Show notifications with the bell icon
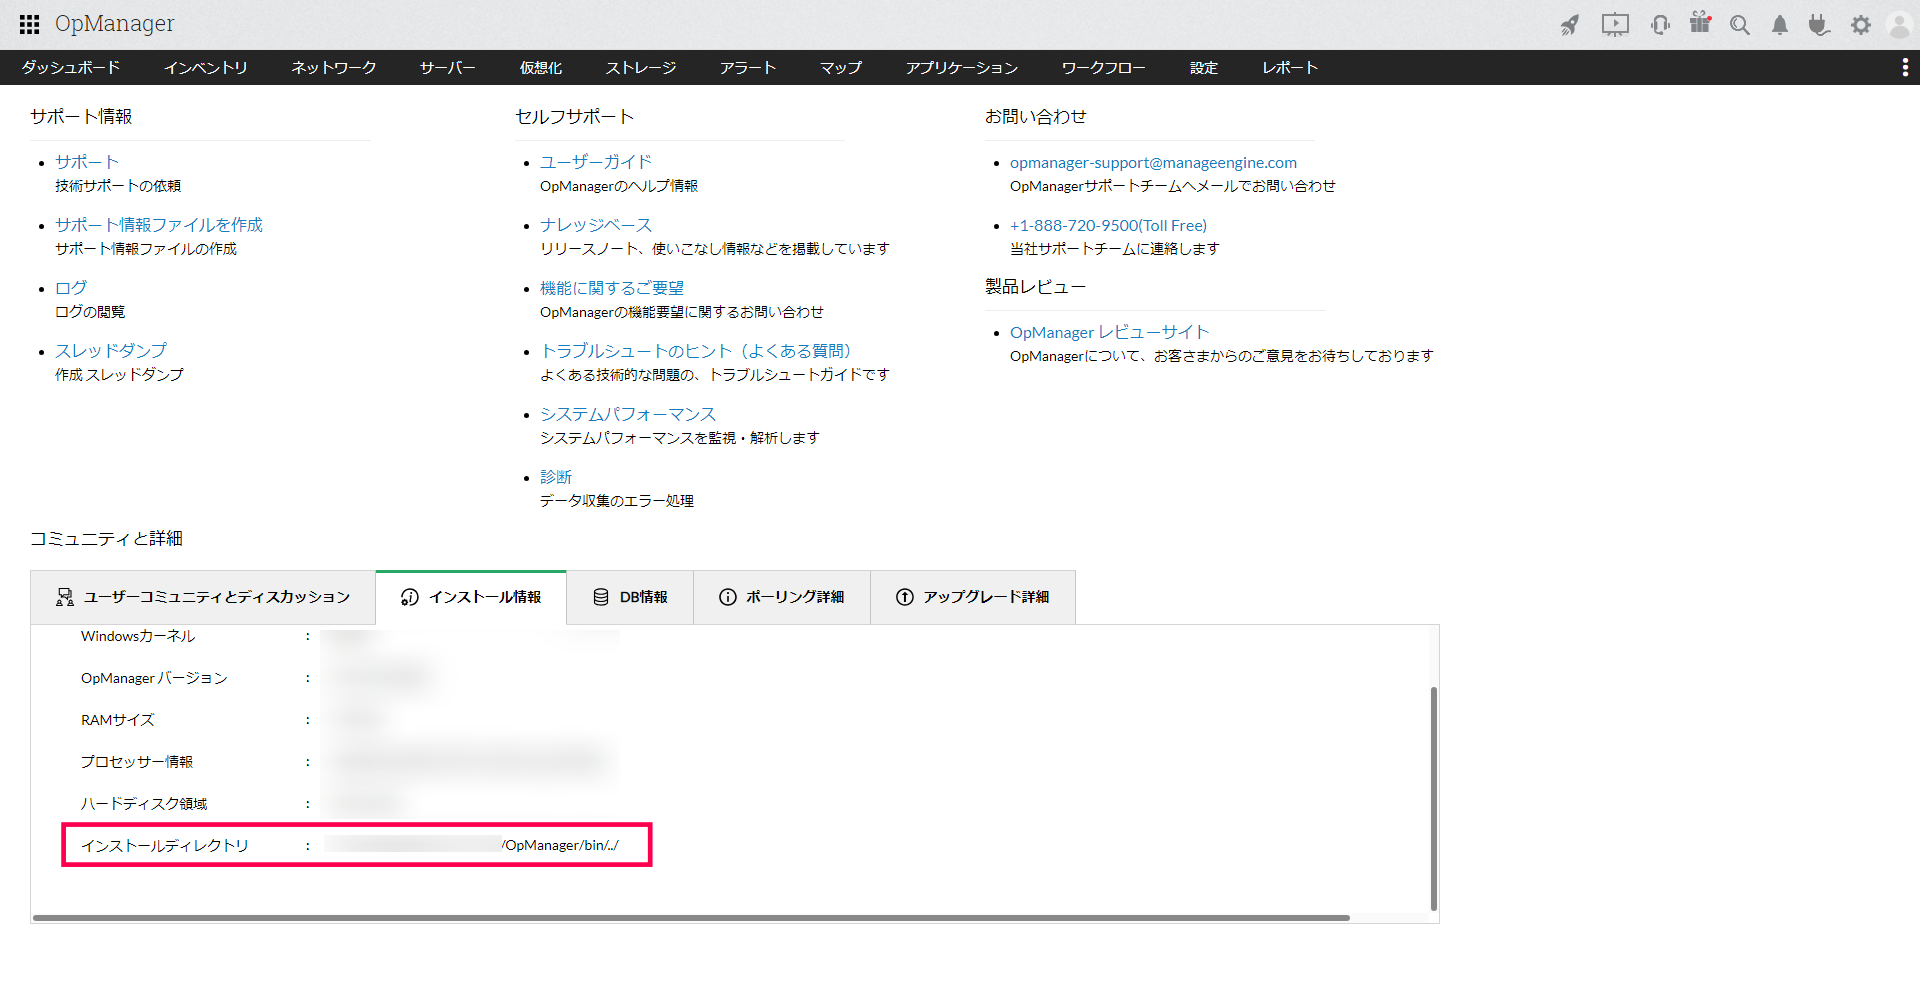Viewport: 1920px width, 993px height. 1779,25
